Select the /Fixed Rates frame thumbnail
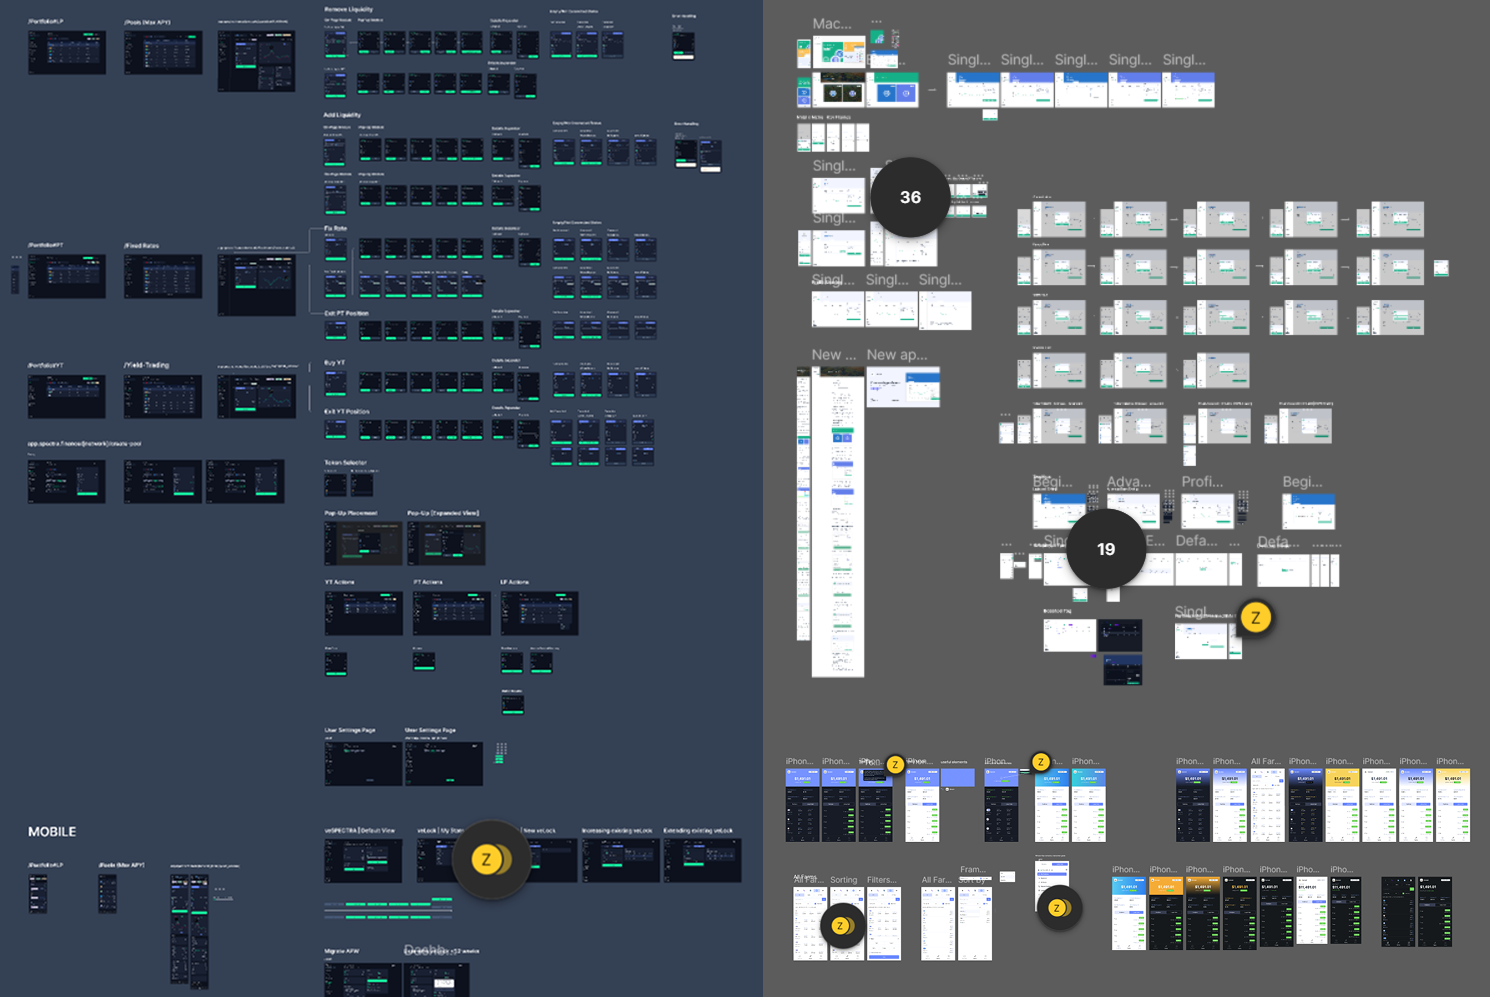This screenshot has width=1490, height=998. [x=163, y=276]
